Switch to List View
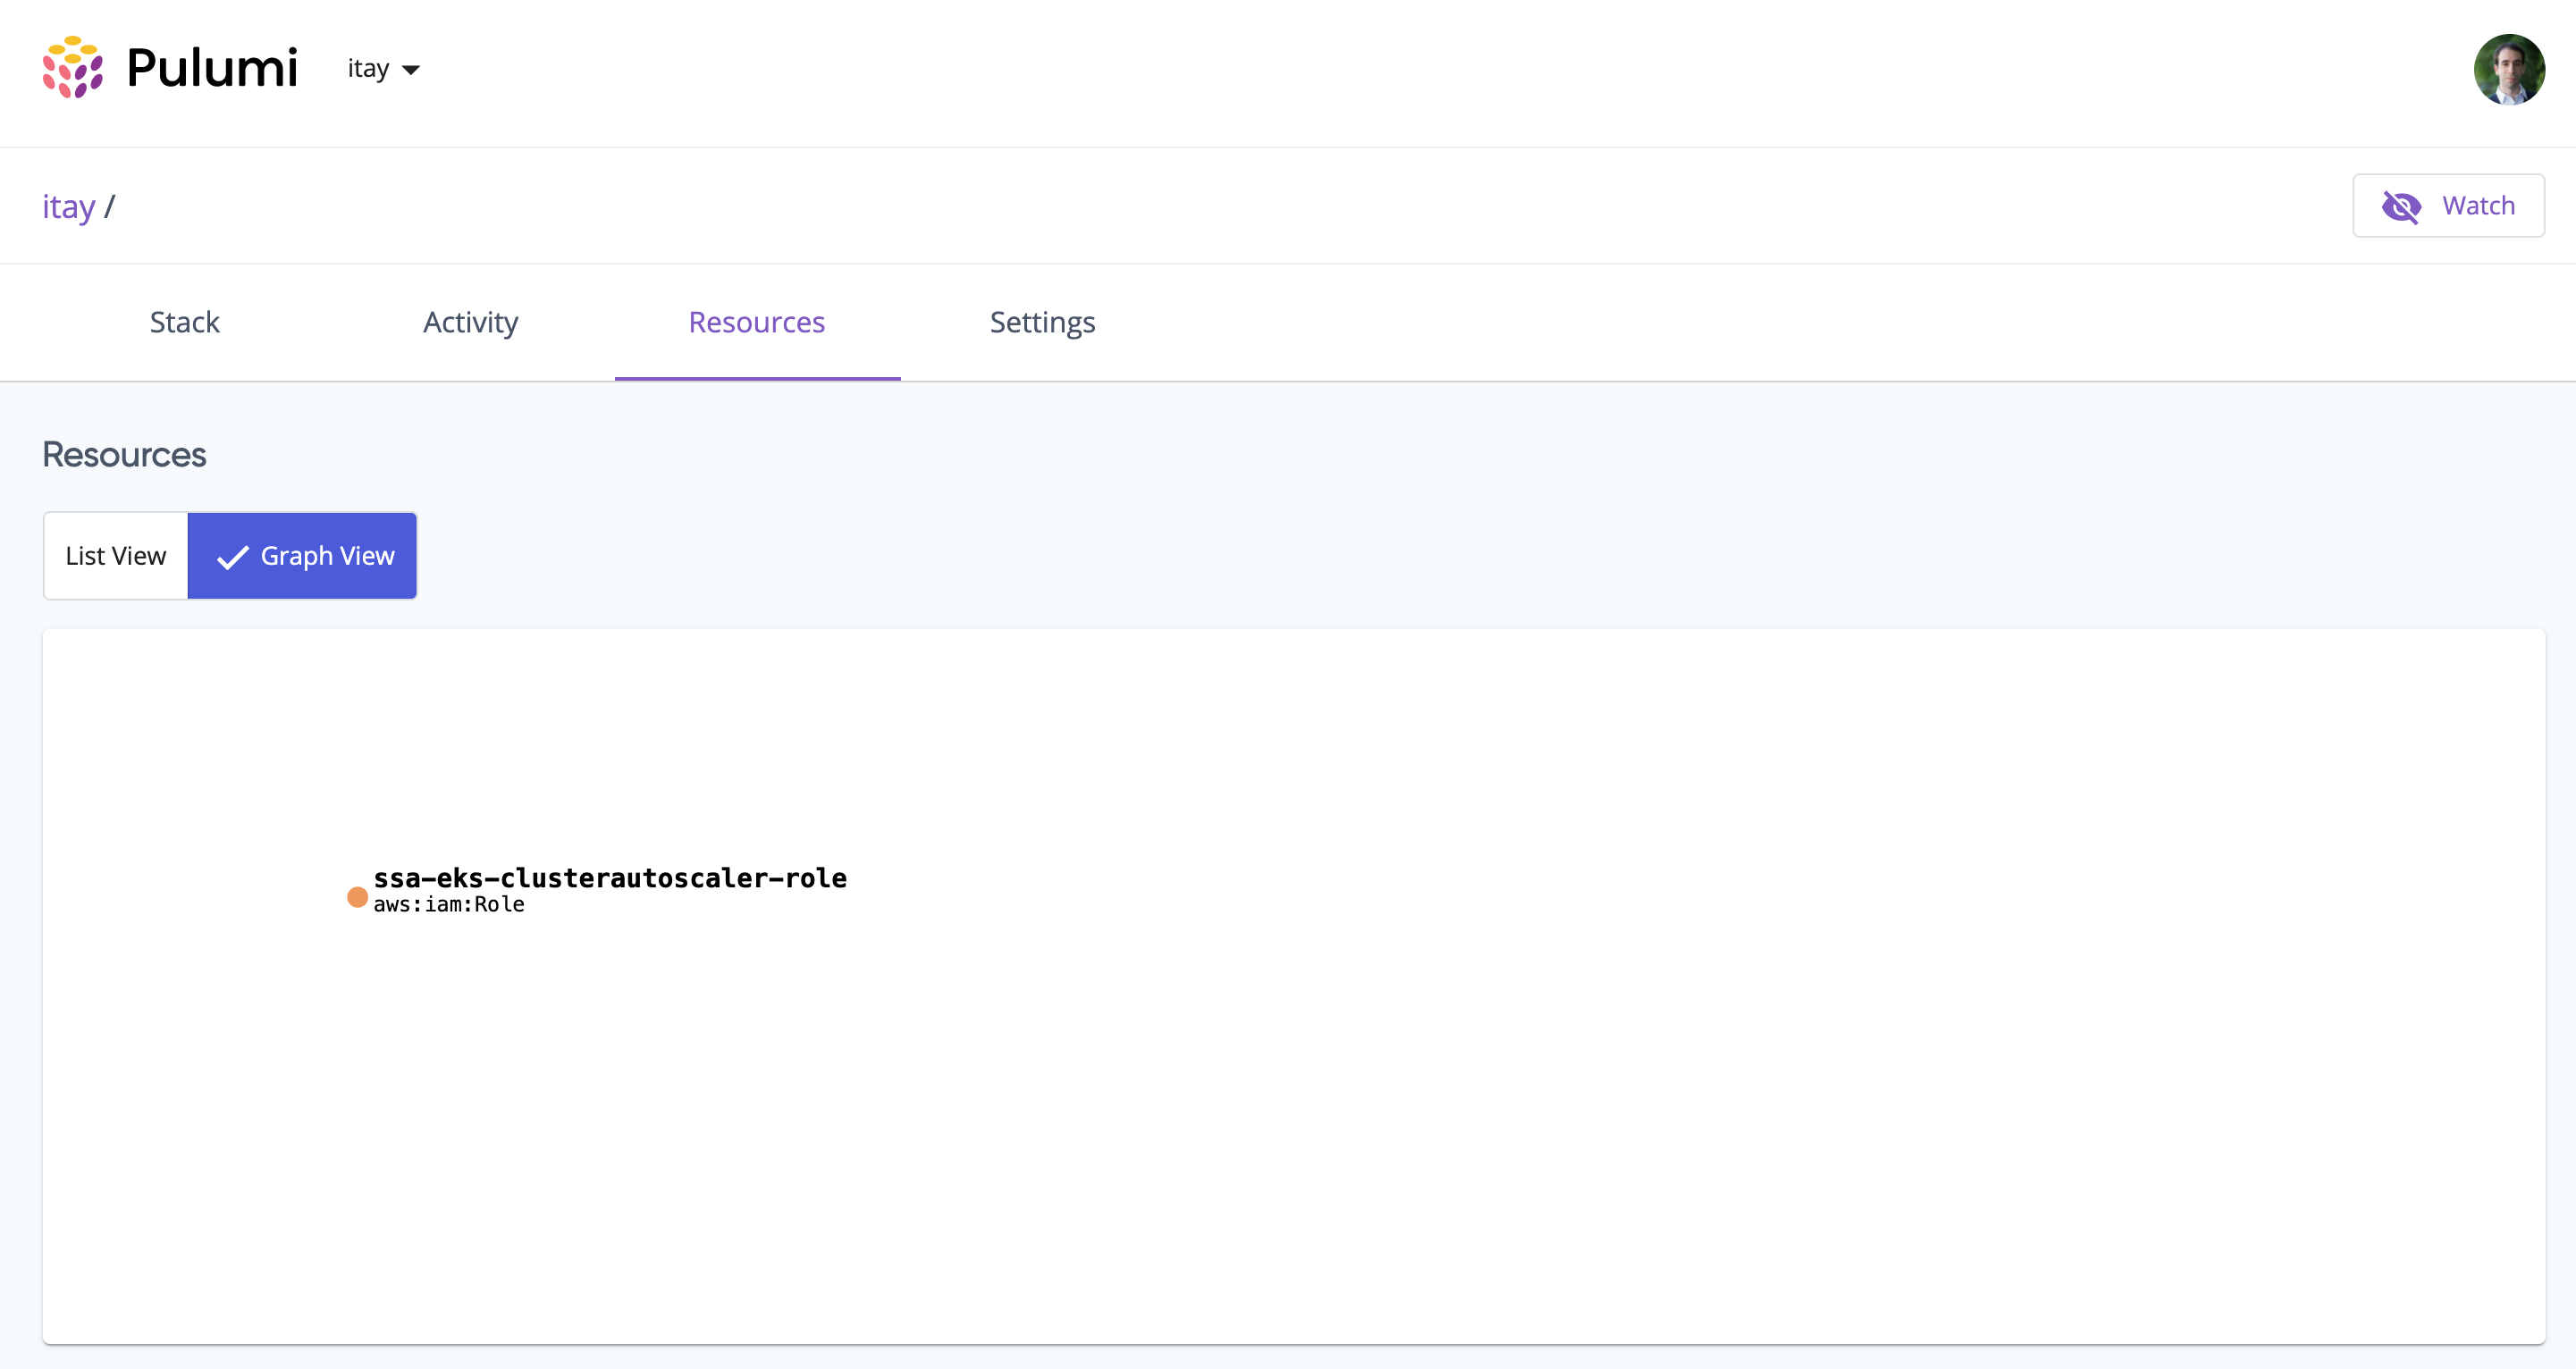Viewport: 2576px width, 1369px height. click(115, 556)
